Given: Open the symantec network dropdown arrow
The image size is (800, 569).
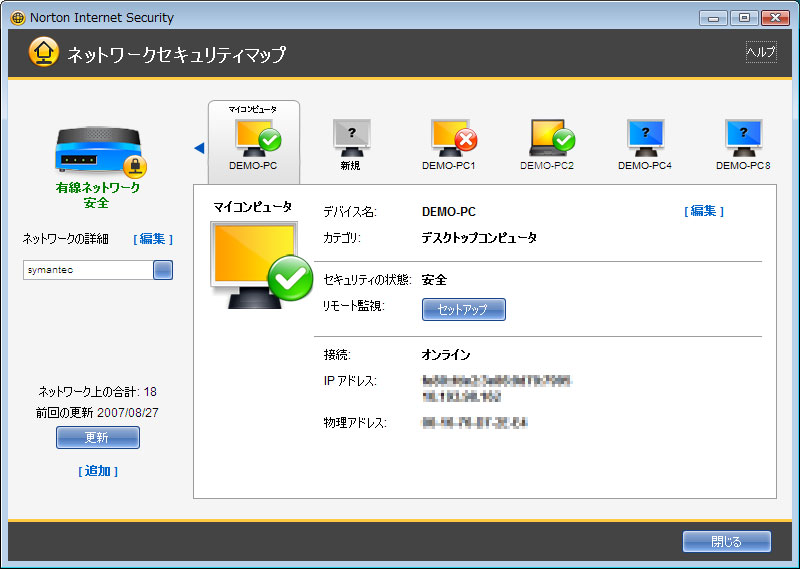Looking at the screenshot, I should (163, 270).
